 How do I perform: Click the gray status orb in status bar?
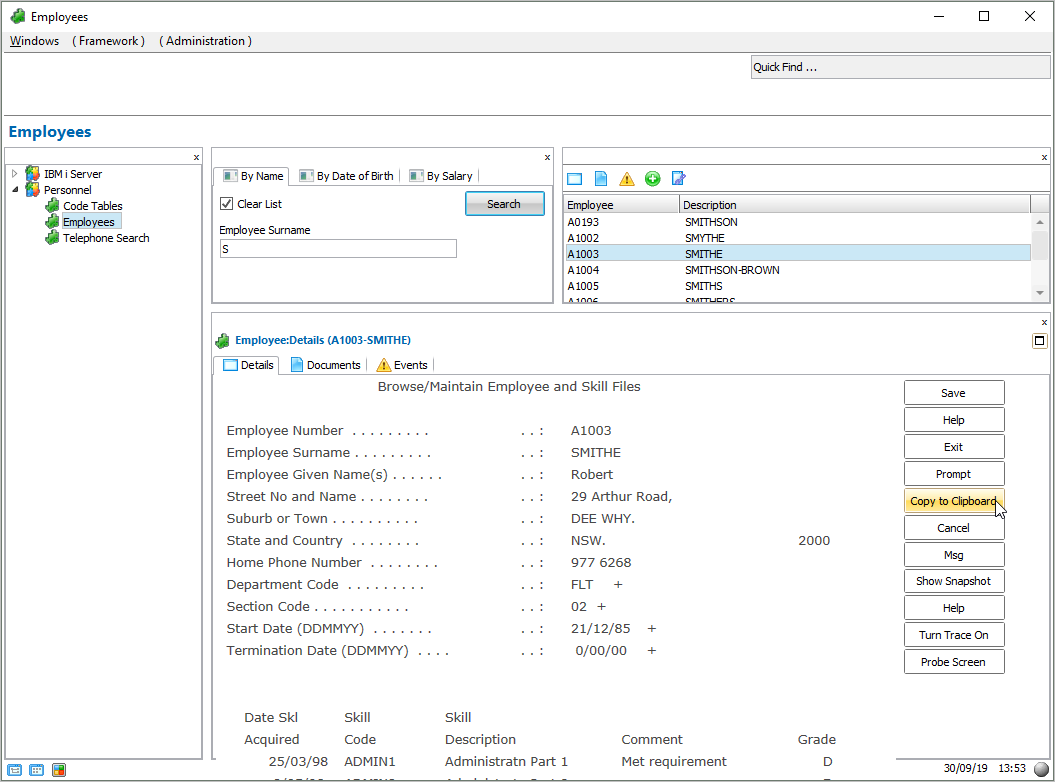[1040, 769]
